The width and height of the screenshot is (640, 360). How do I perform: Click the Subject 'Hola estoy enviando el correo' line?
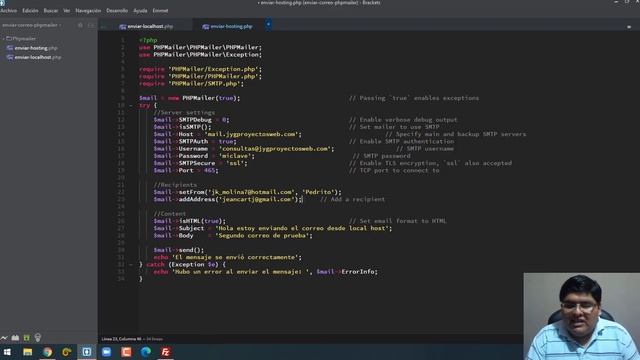(273, 228)
